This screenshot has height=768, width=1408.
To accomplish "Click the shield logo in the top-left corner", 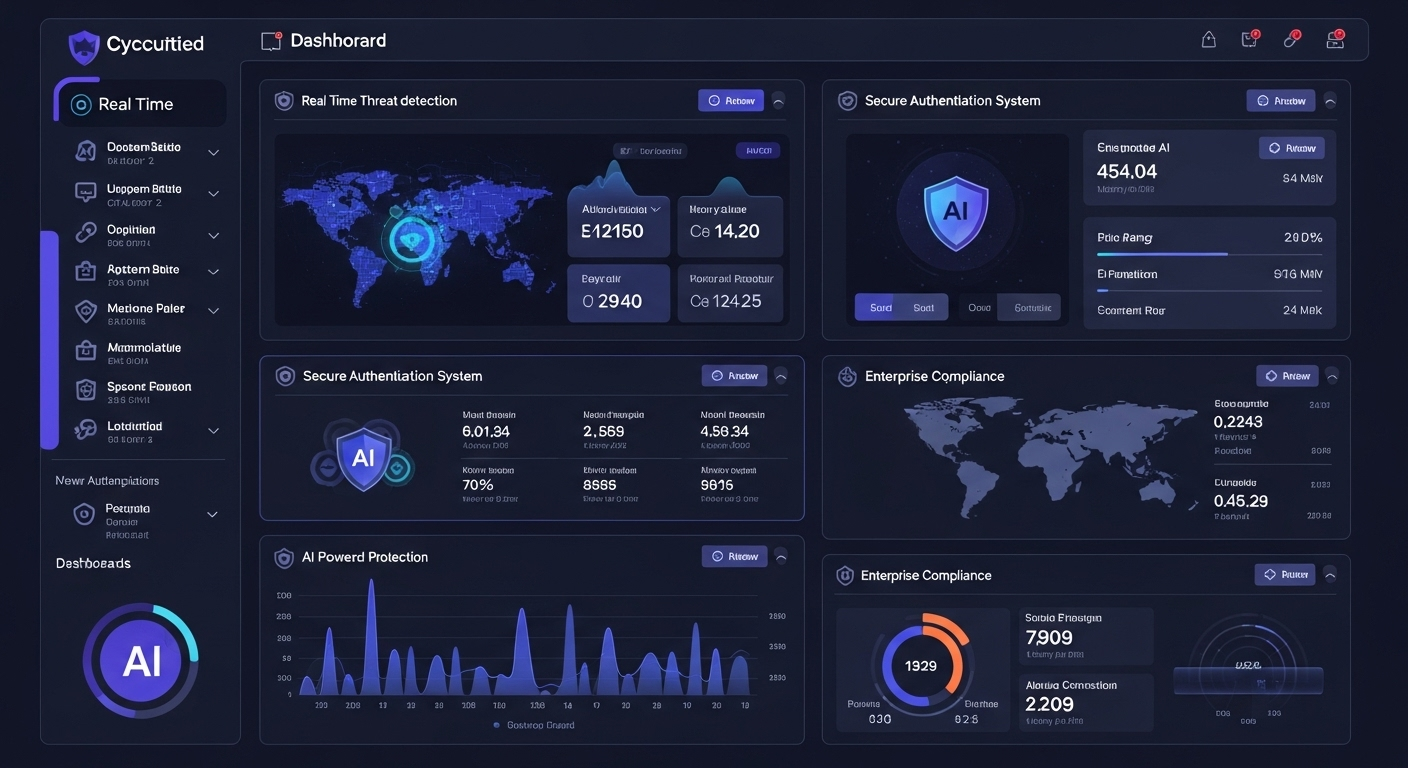I will (x=84, y=46).
